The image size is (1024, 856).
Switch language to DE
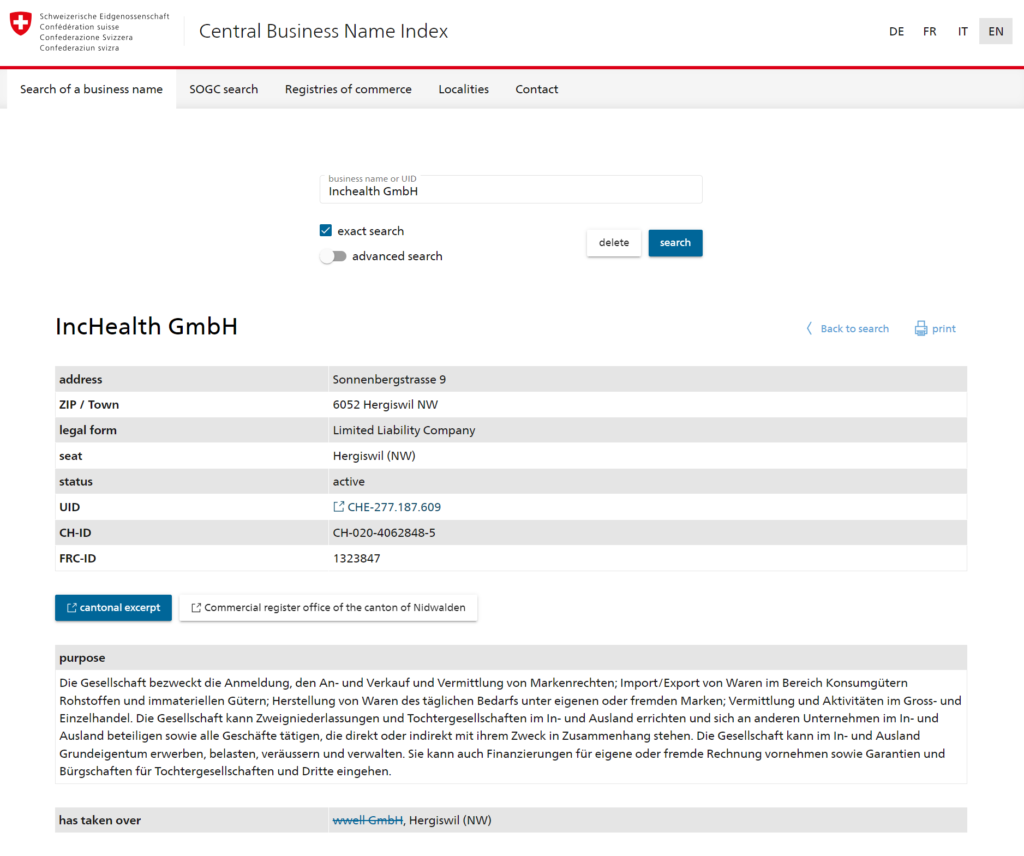click(896, 31)
